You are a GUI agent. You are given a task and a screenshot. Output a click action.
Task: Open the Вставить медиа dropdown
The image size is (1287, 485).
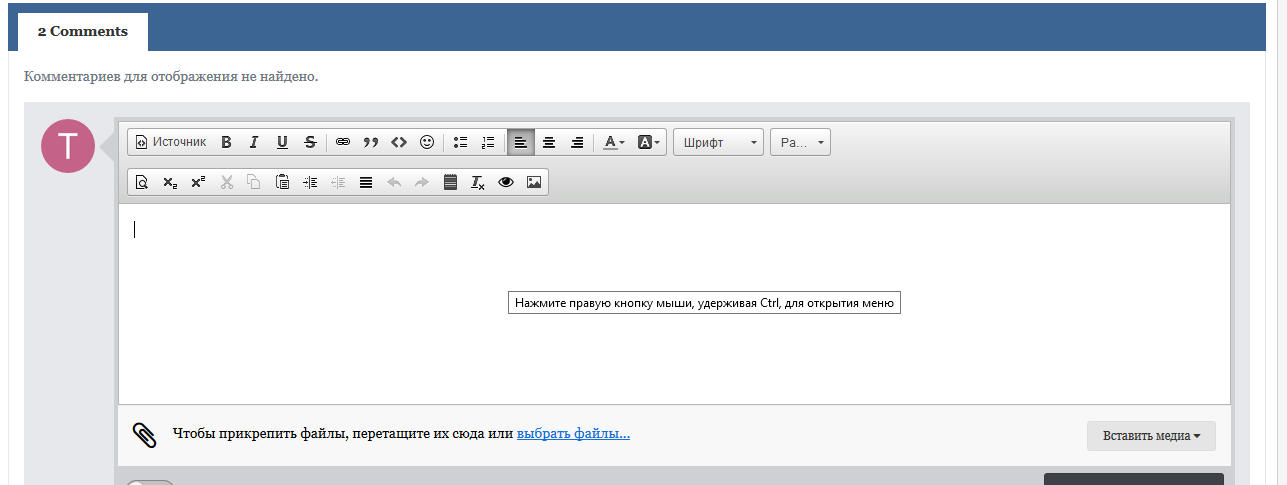click(x=1151, y=436)
